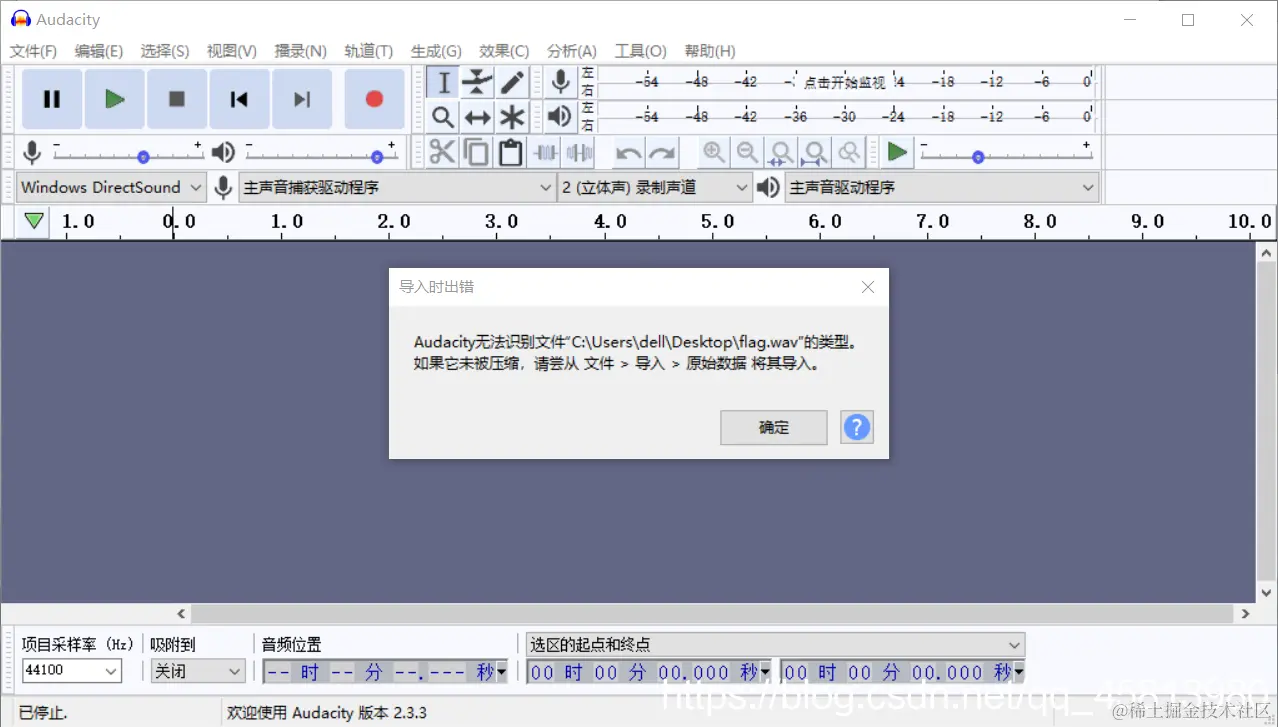
Task: Click the horizontal scrollbar right arrow
Action: click(1245, 613)
